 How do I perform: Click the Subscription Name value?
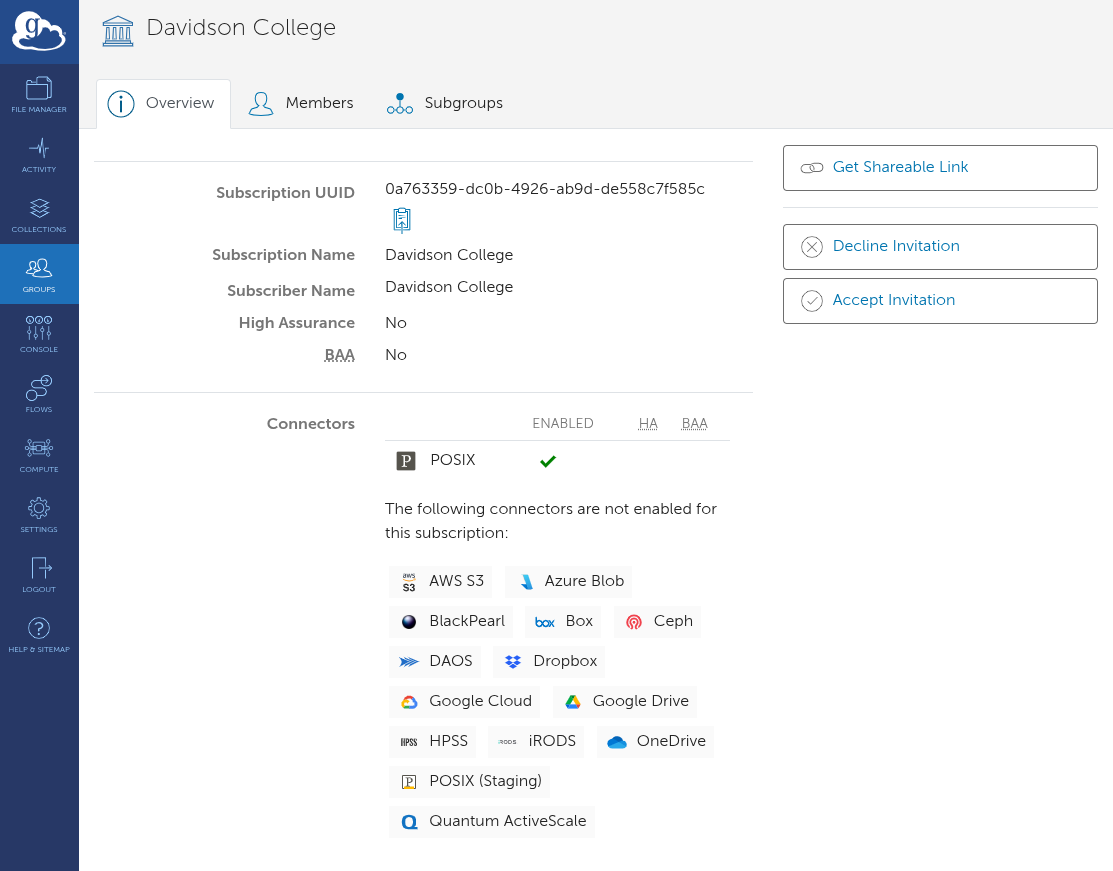(449, 255)
